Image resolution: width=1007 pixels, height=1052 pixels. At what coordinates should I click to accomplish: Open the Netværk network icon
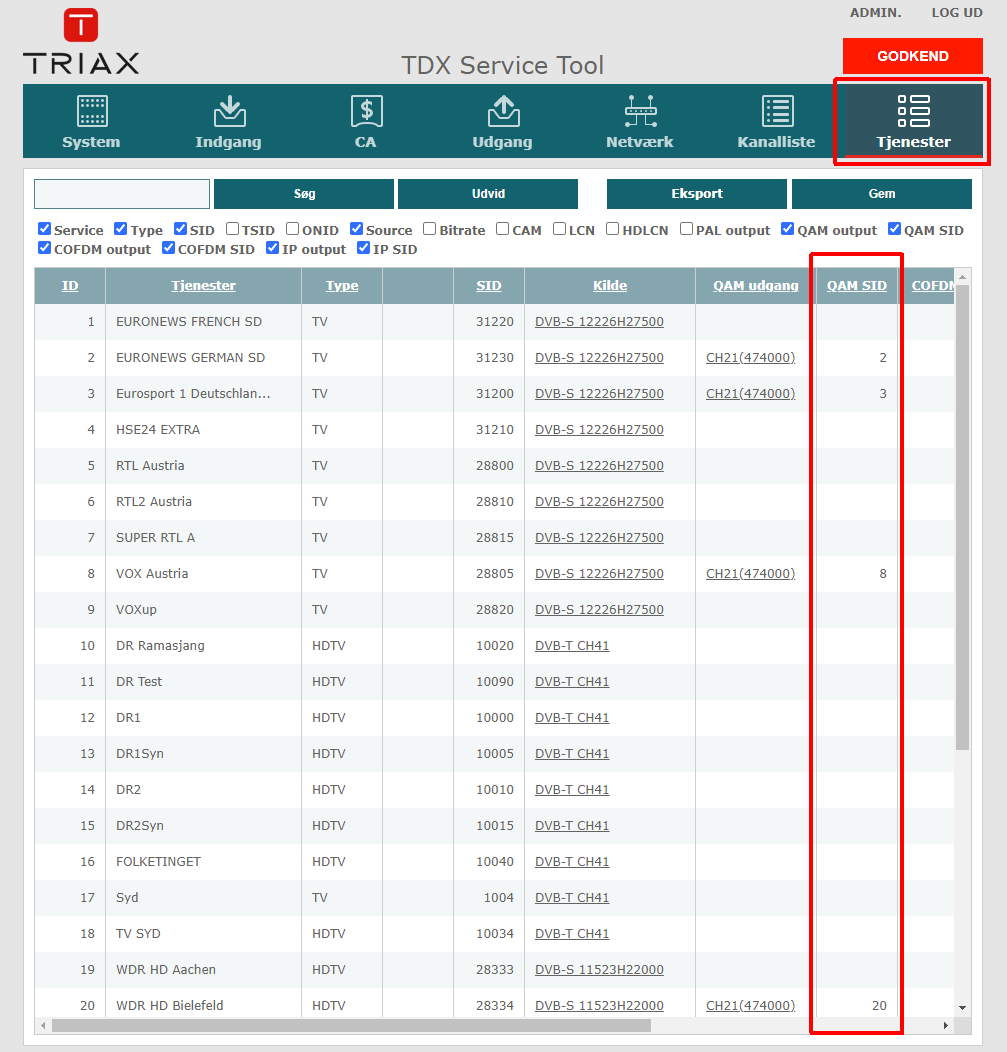pyautogui.click(x=641, y=111)
